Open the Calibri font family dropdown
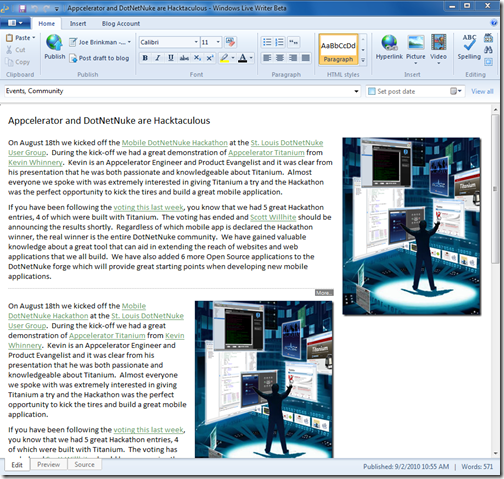 (x=169, y=42)
